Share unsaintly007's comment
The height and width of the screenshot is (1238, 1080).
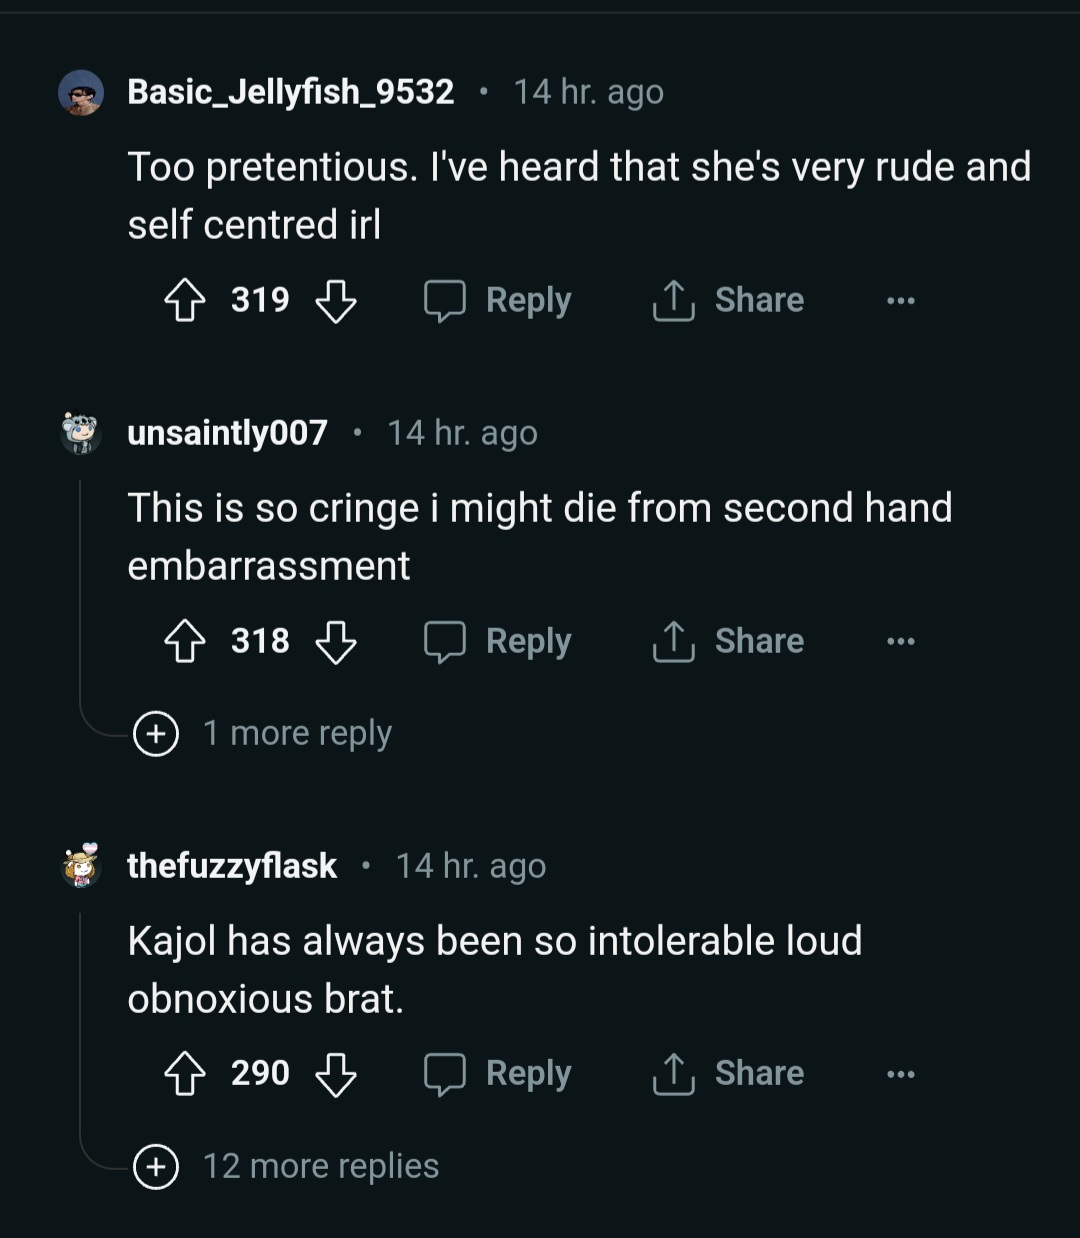tap(728, 641)
